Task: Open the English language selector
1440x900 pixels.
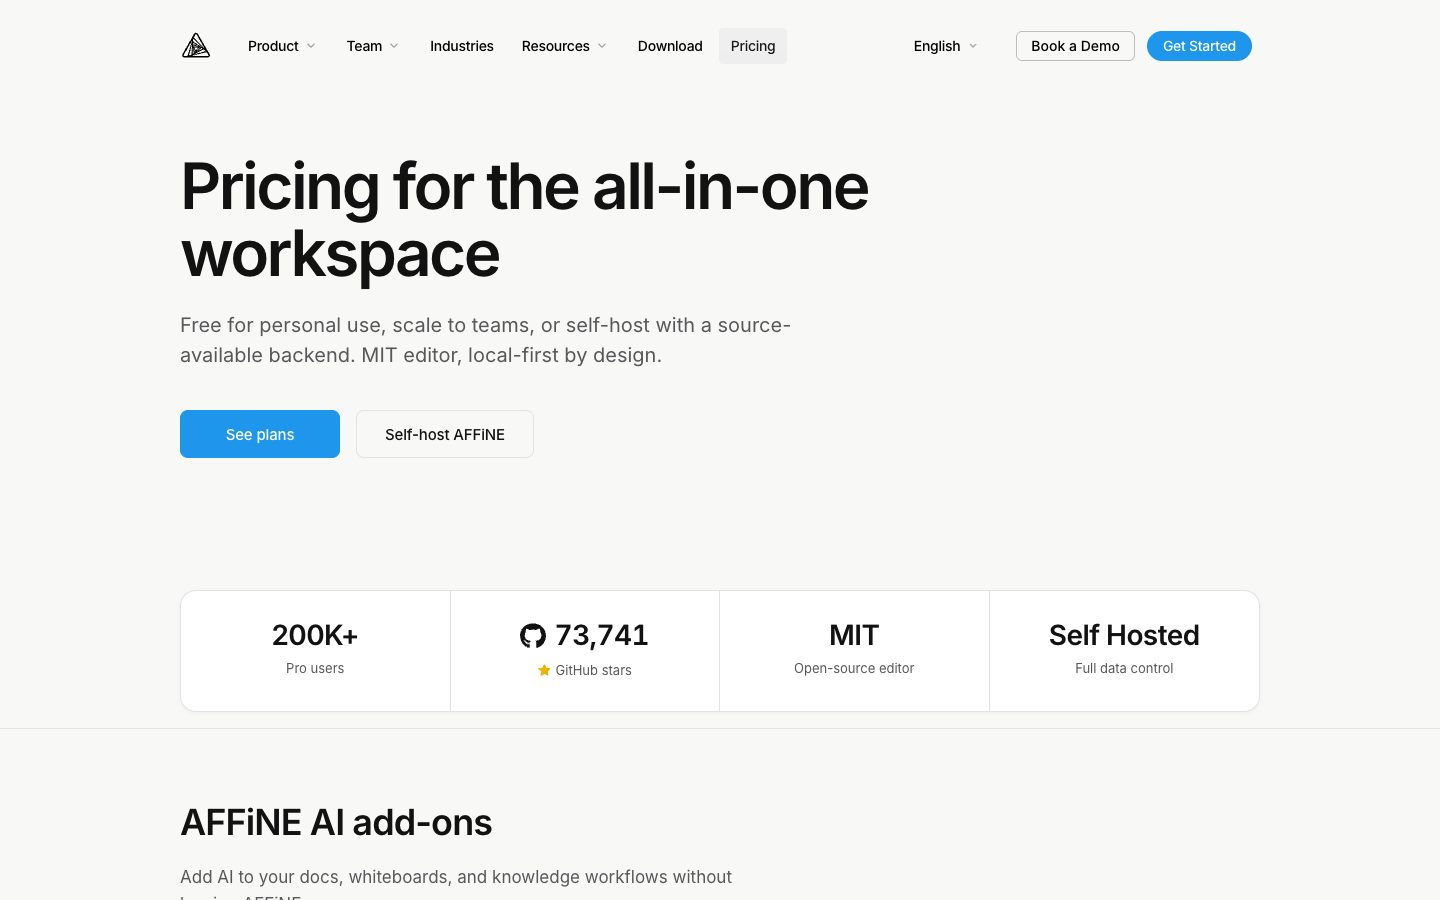Action: pyautogui.click(x=945, y=46)
